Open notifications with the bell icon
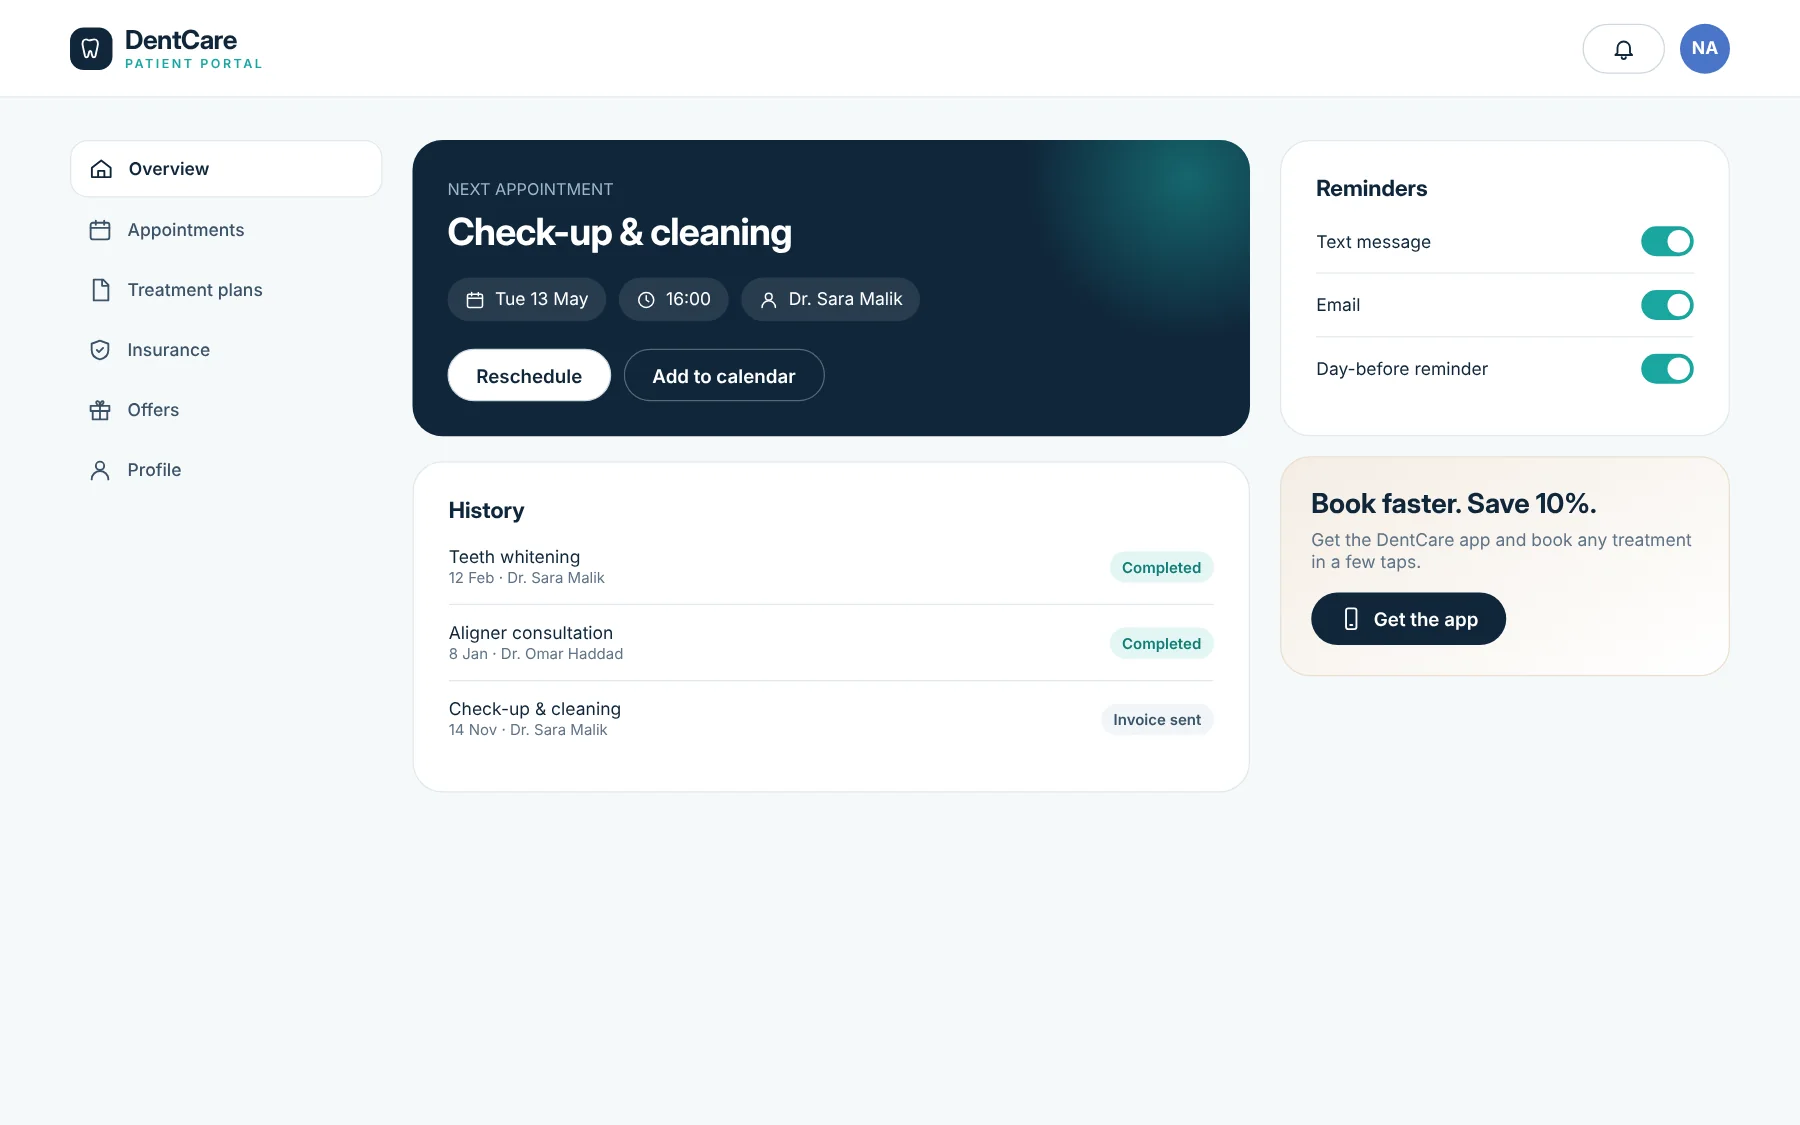This screenshot has height=1125, width=1800. [x=1623, y=49]
